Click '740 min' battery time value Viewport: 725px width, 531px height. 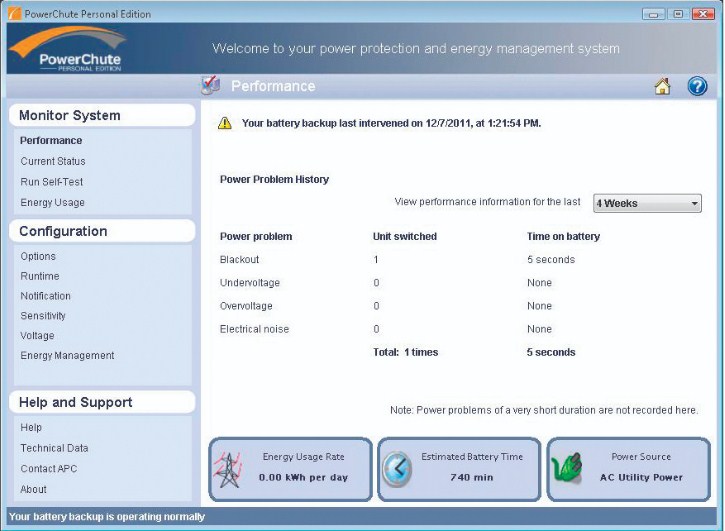click(x=472, y=477)
